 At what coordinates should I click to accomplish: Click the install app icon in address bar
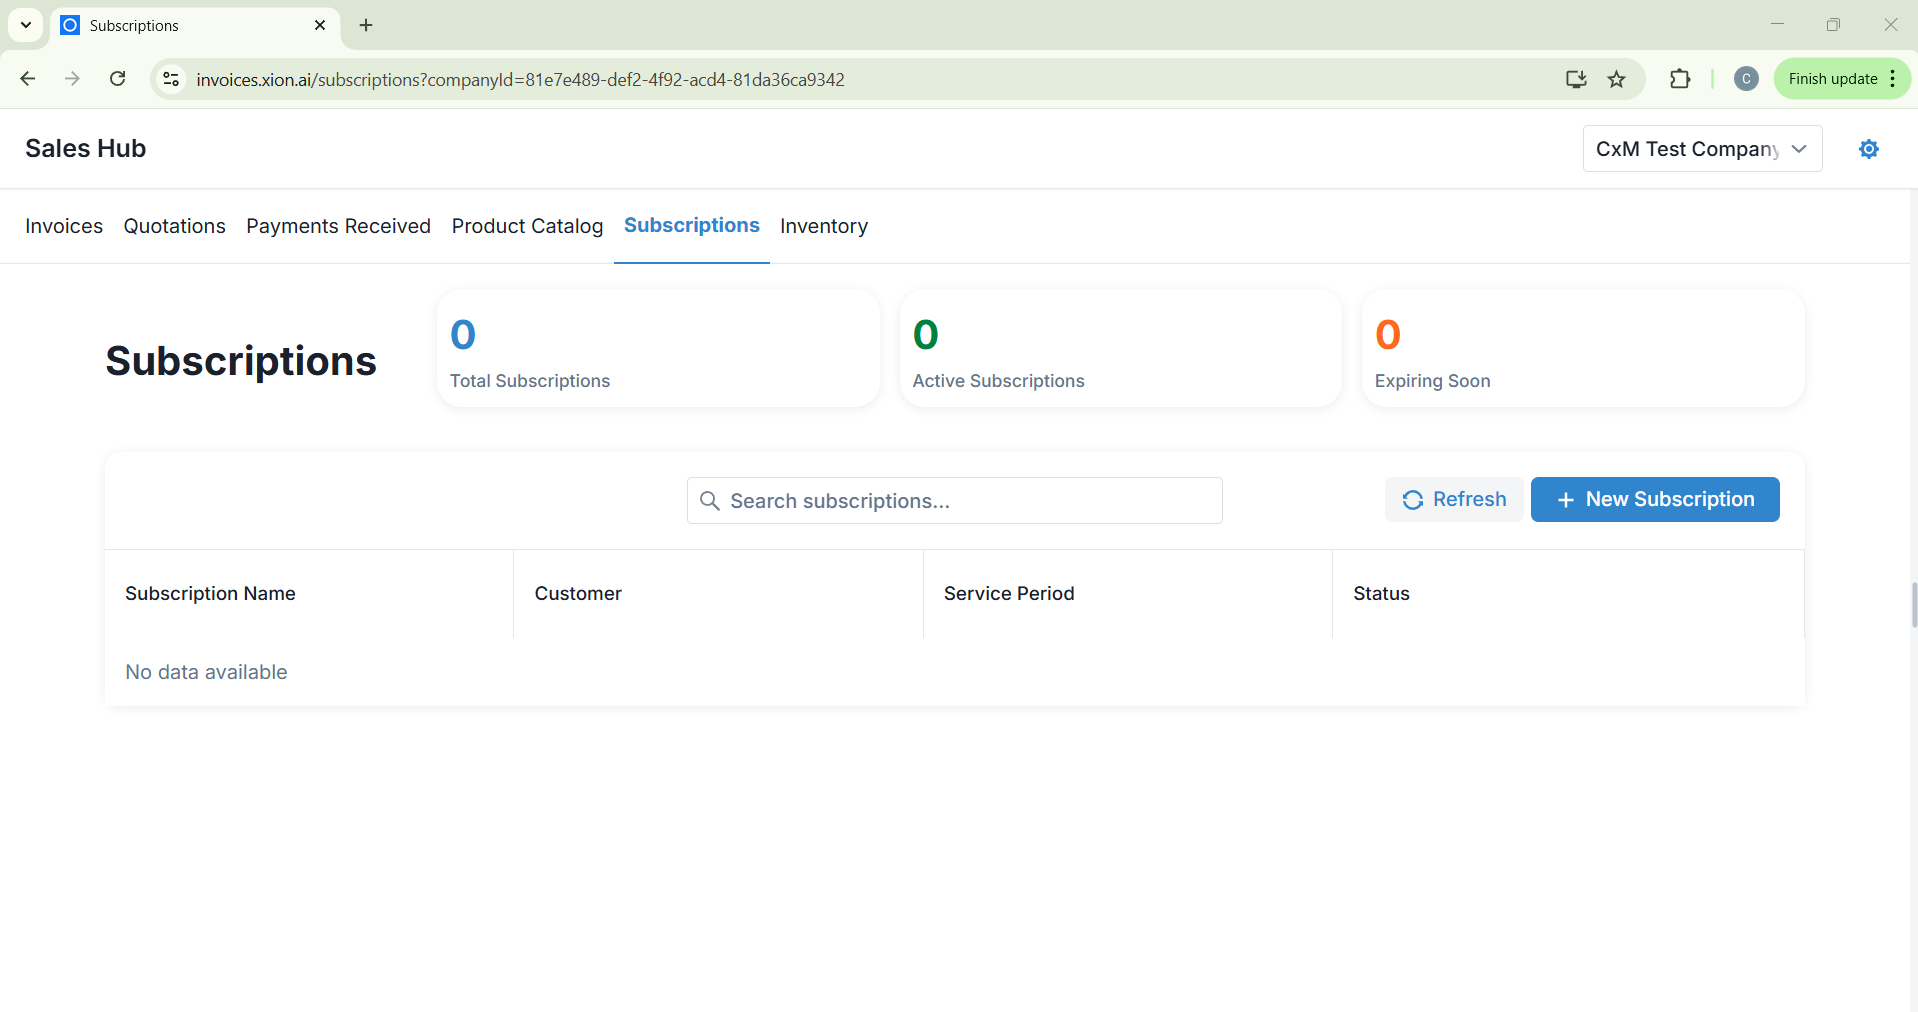coord(1576,79)
